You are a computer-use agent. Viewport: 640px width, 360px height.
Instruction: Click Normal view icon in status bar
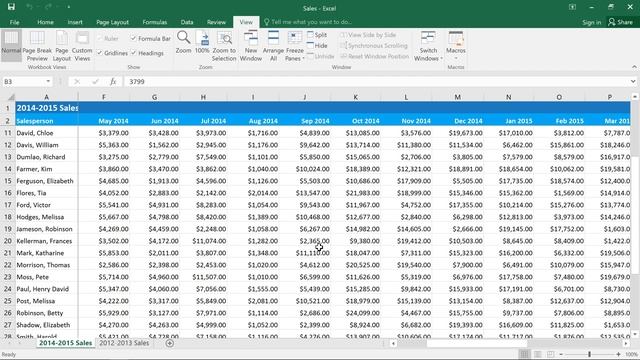coord(524,354)
